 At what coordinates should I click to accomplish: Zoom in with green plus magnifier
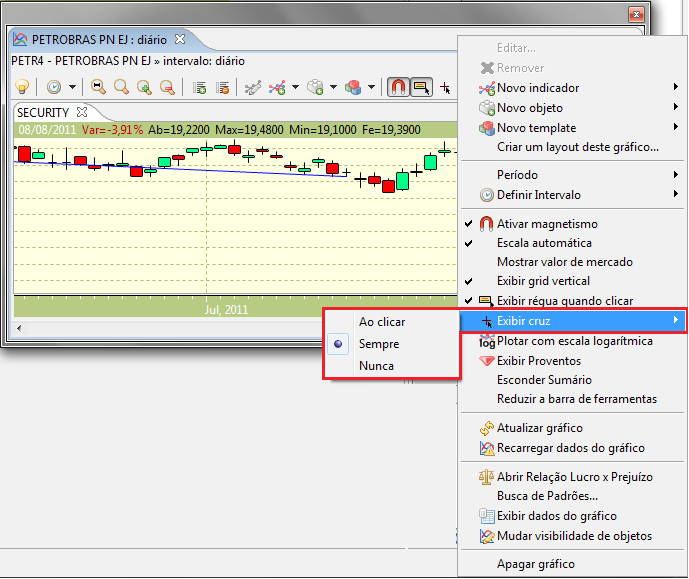(144, 87)
